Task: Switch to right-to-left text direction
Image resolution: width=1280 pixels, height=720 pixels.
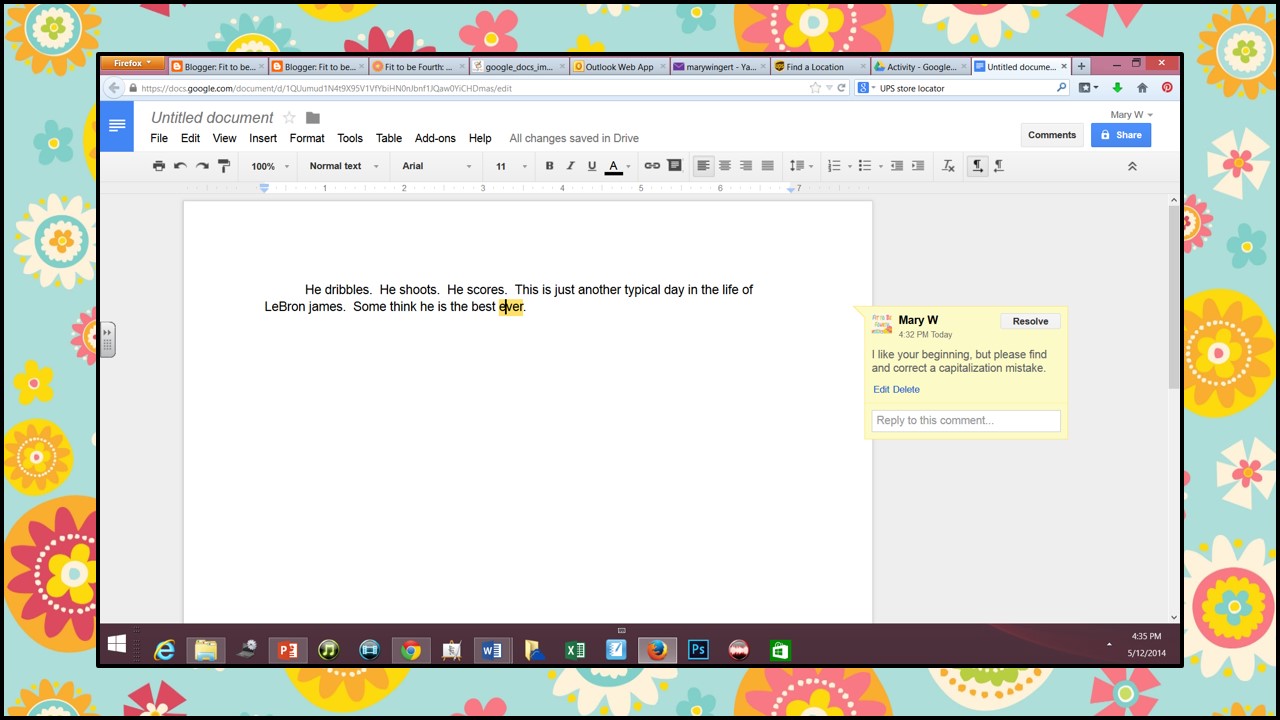Action: pos(999,166)
